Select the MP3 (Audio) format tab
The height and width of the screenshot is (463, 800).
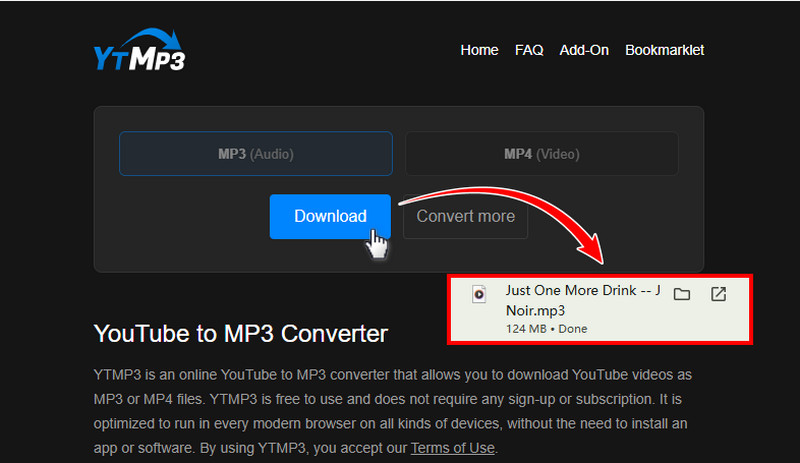256,154
